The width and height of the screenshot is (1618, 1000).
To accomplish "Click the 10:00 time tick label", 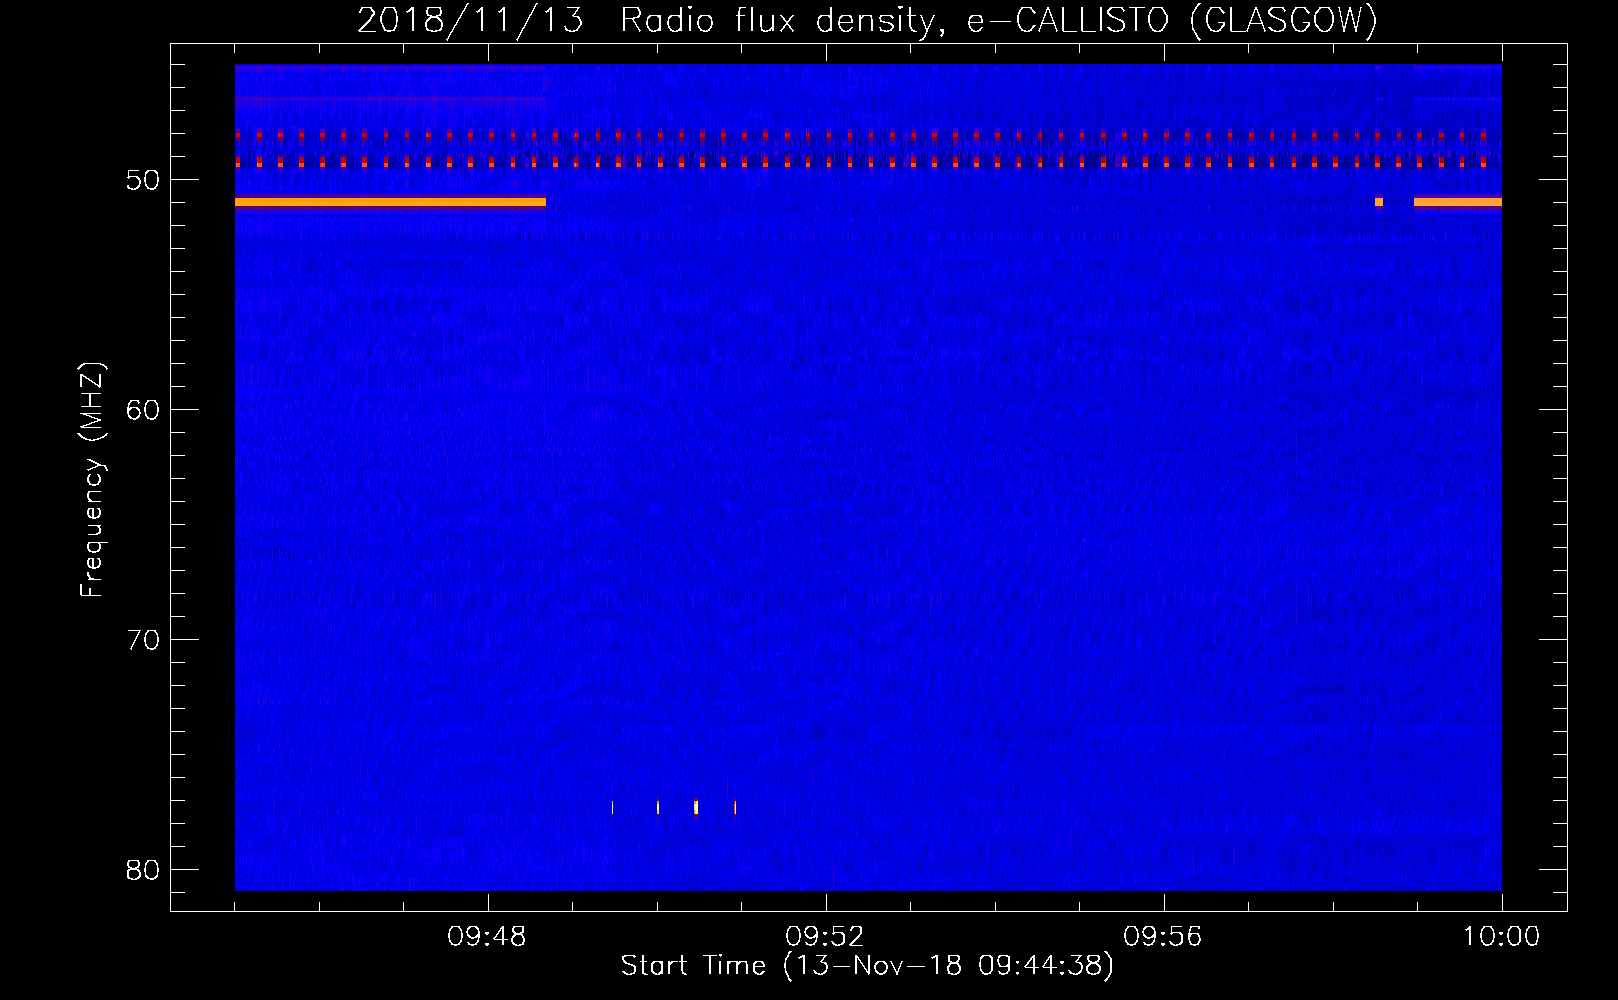I will pyautogui.click(x=1501, y=937).
